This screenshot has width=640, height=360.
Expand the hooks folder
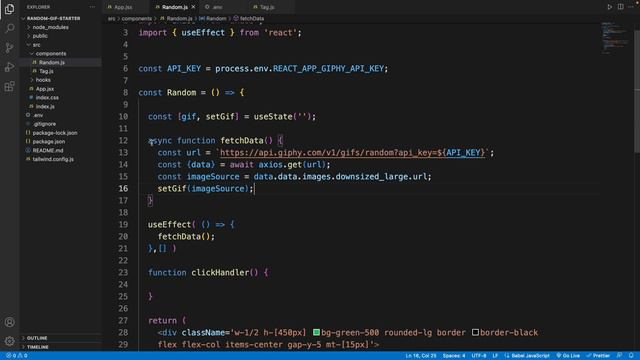point(43,80)
